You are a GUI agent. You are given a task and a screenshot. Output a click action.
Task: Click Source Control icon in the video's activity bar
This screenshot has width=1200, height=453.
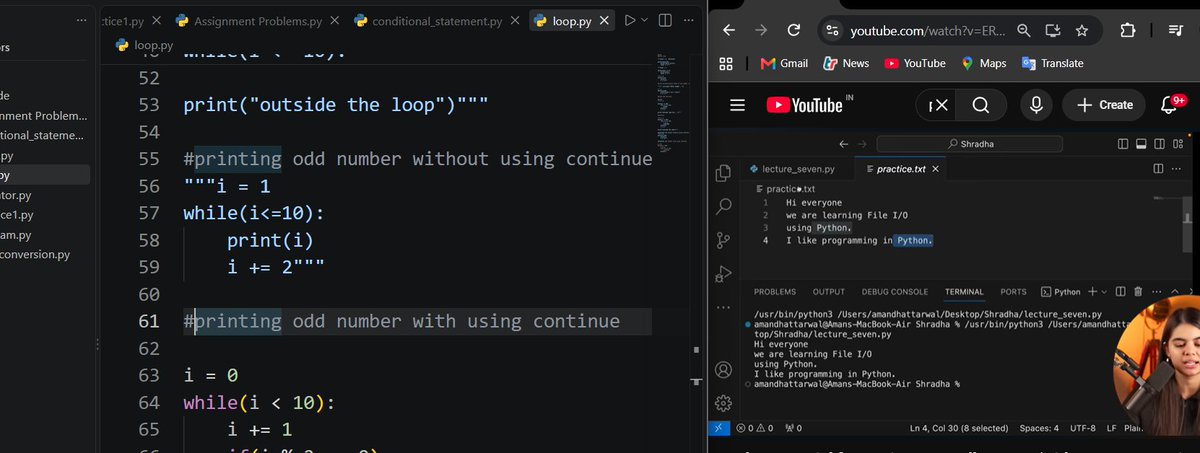[724, 240]
